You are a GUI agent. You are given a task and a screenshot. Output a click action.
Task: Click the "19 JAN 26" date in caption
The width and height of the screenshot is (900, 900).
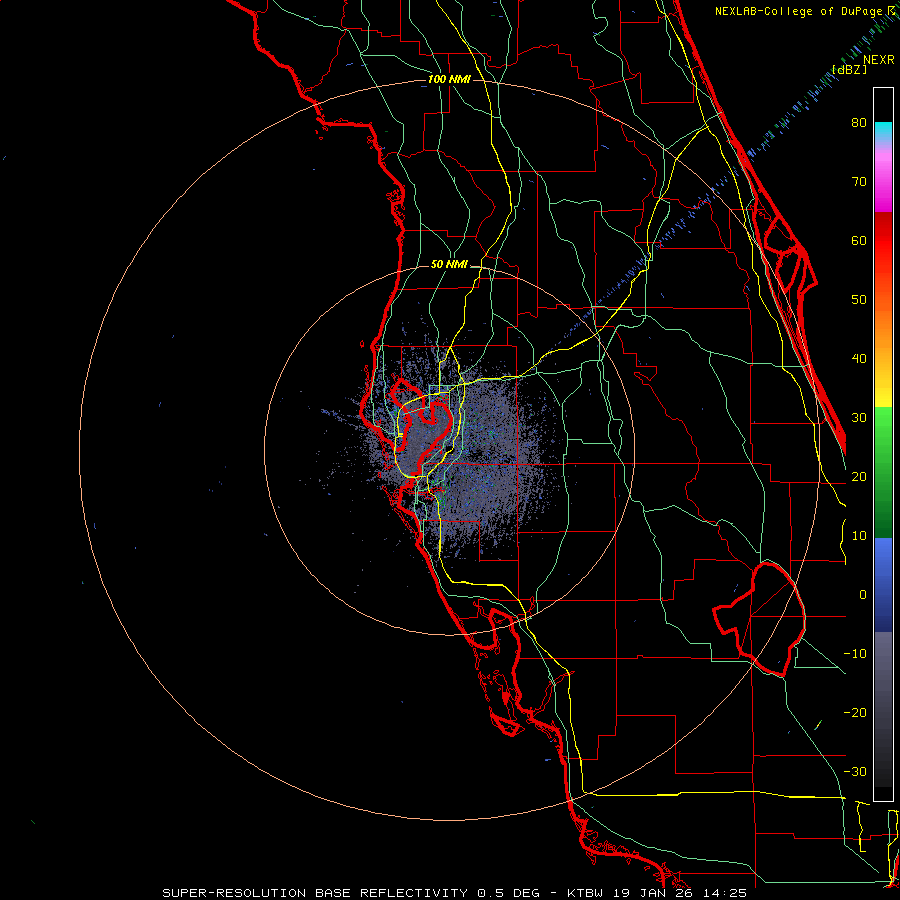tap(655, 893)
